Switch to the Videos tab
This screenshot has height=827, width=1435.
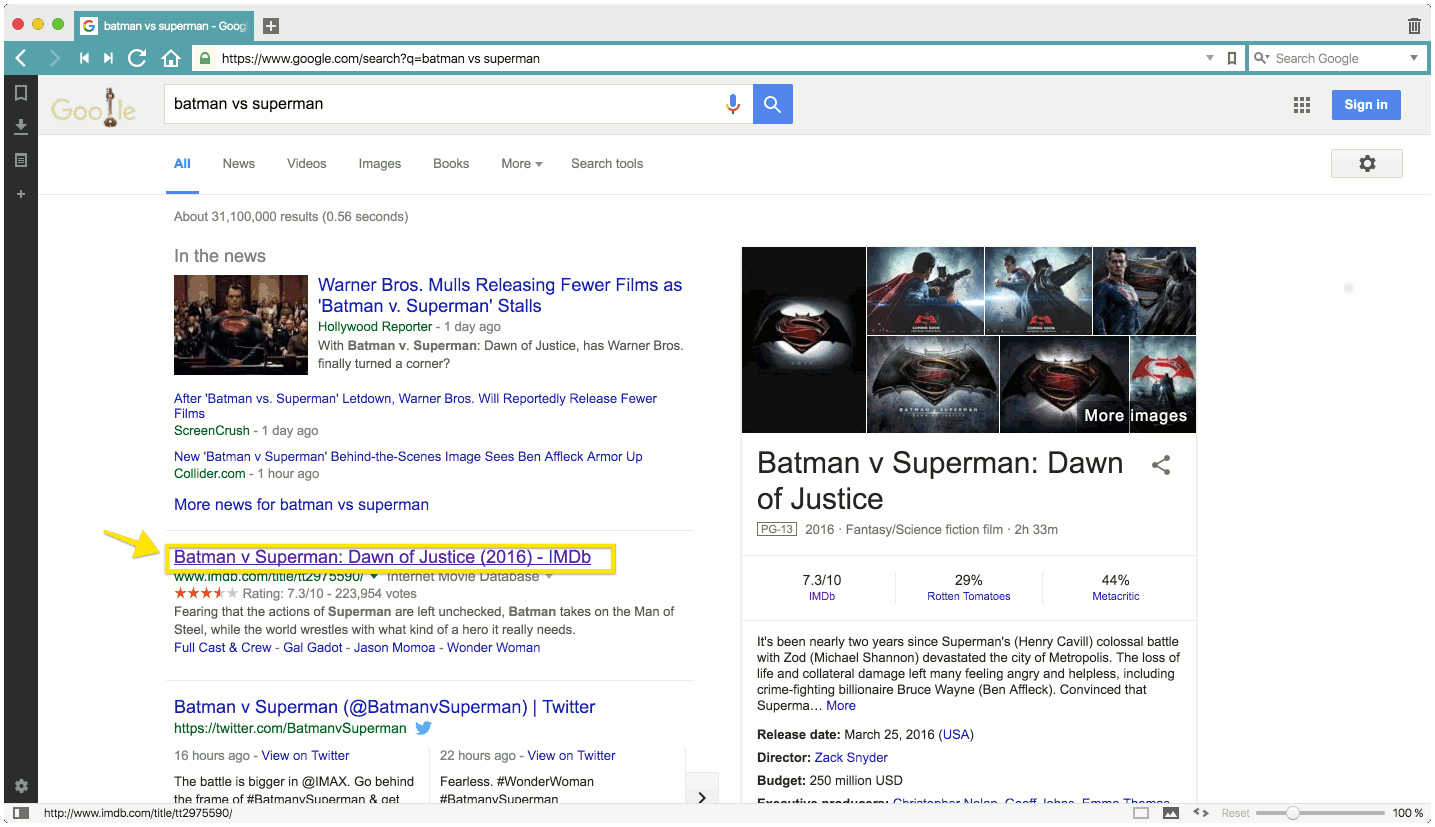307,163
